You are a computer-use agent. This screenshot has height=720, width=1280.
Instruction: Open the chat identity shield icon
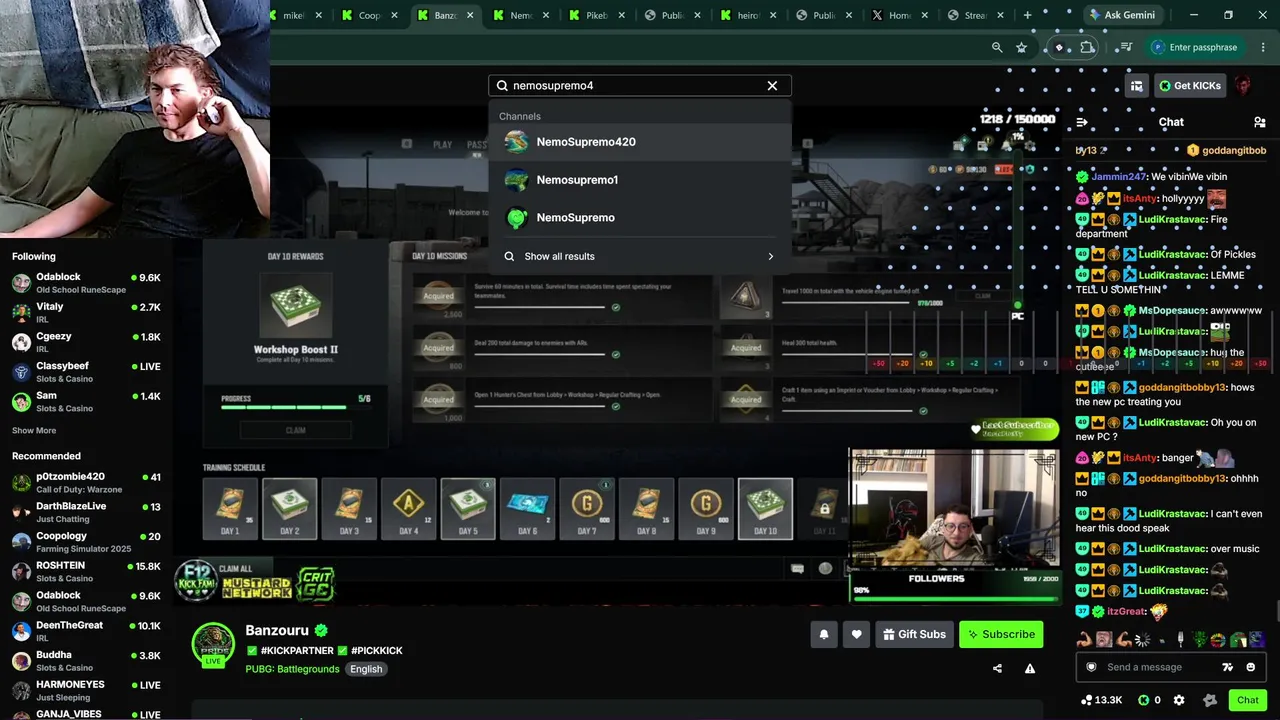(1091, 667)
